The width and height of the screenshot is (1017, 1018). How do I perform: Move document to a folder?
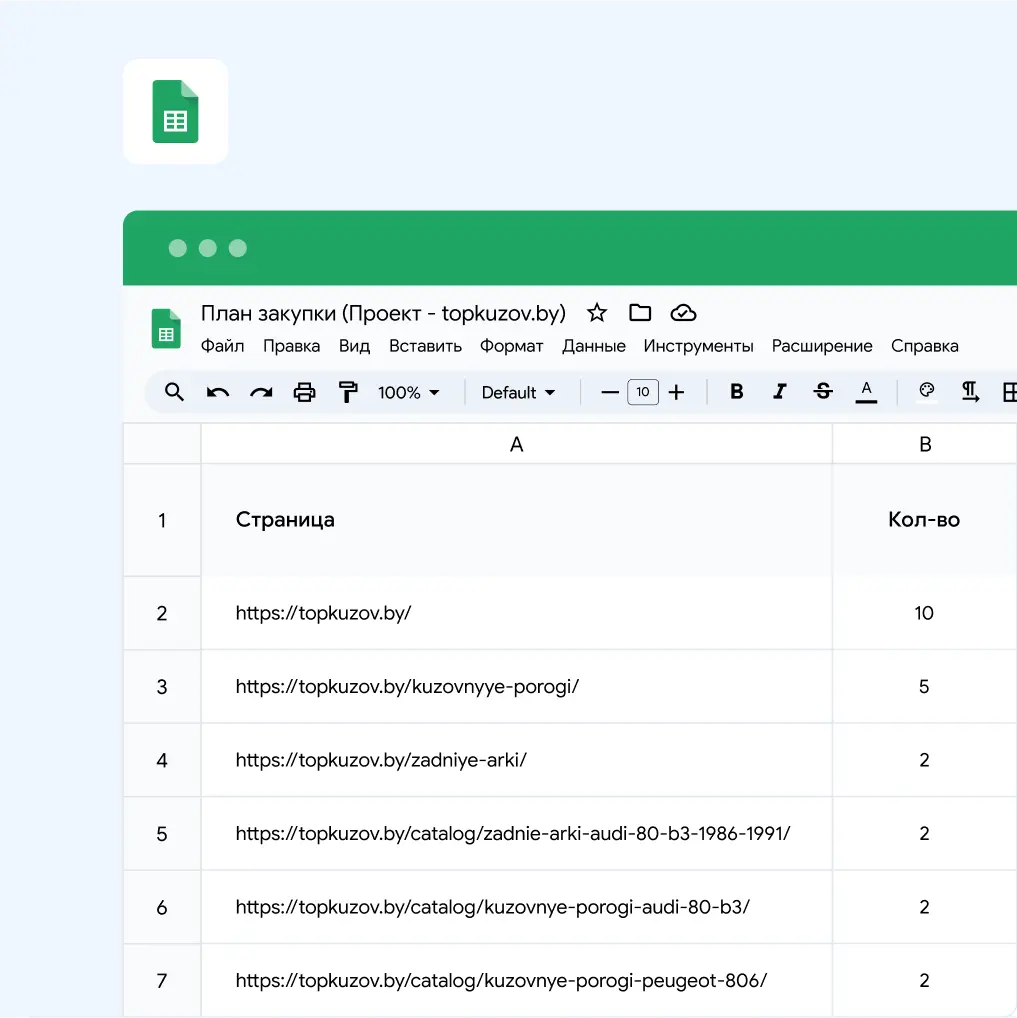(x=640, y=312)
